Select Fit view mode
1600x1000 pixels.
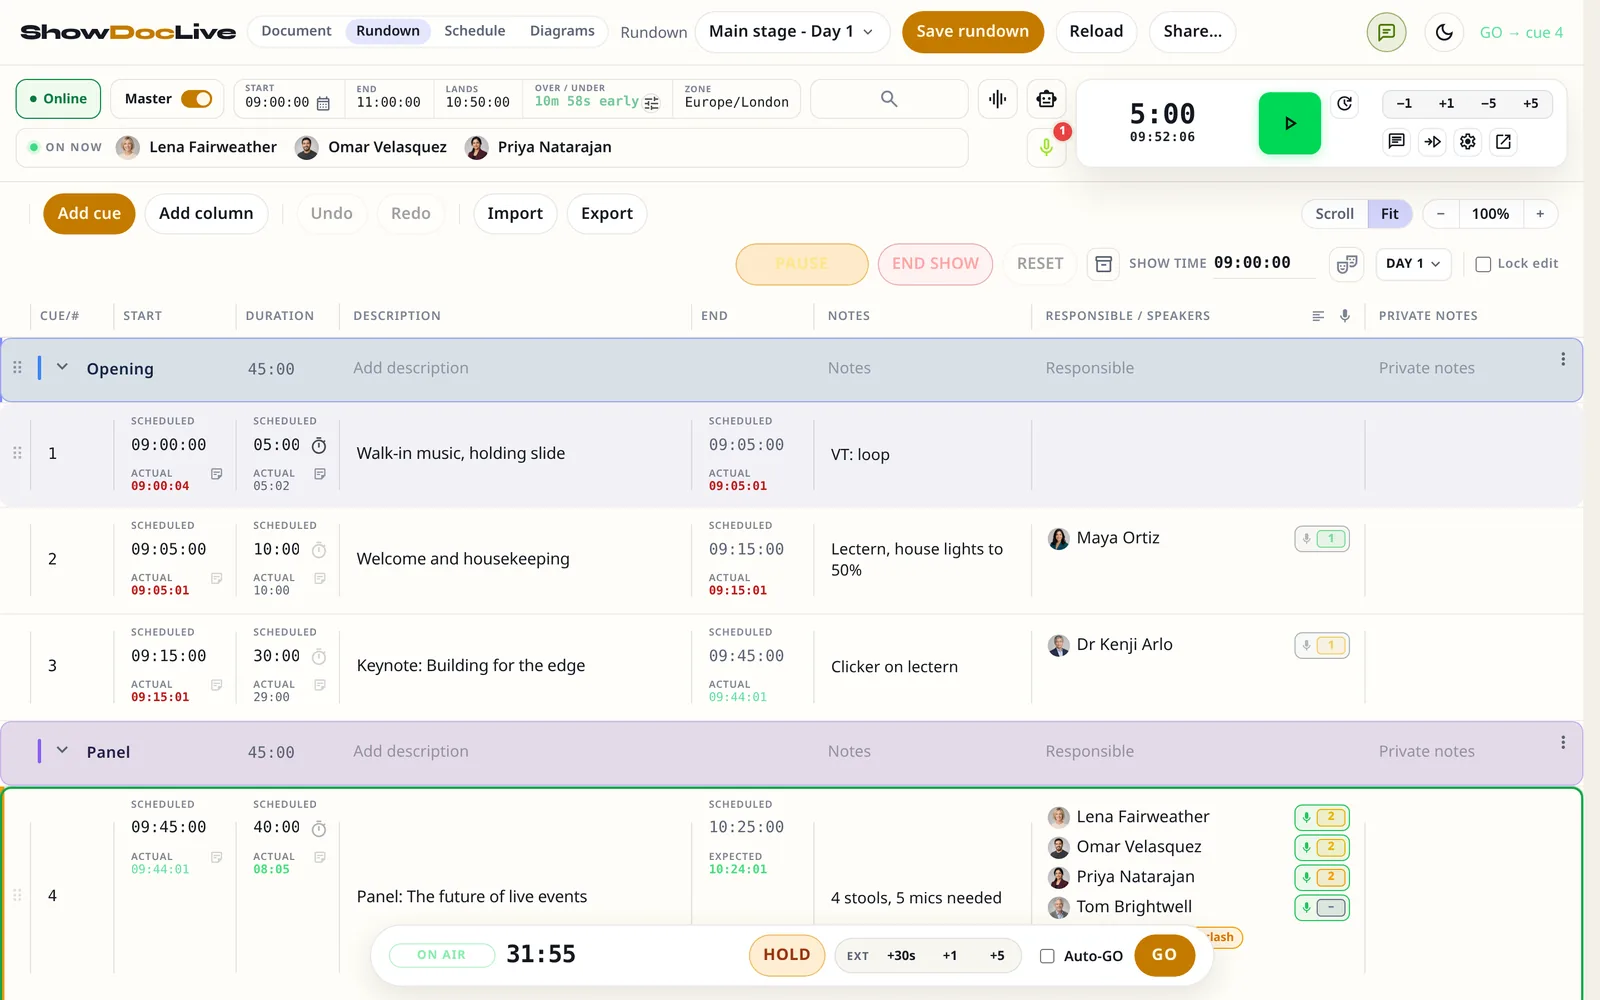1389,214
